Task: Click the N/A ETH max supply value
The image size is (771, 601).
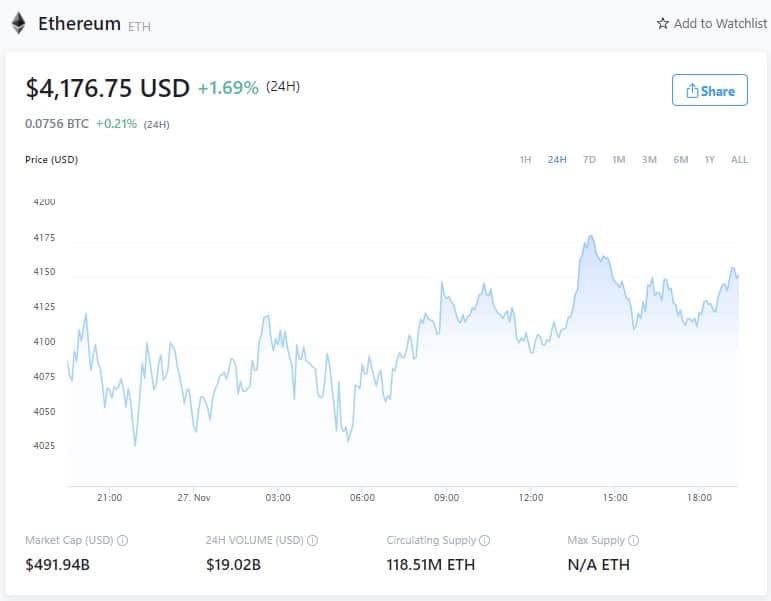Action: click(598, 565)
